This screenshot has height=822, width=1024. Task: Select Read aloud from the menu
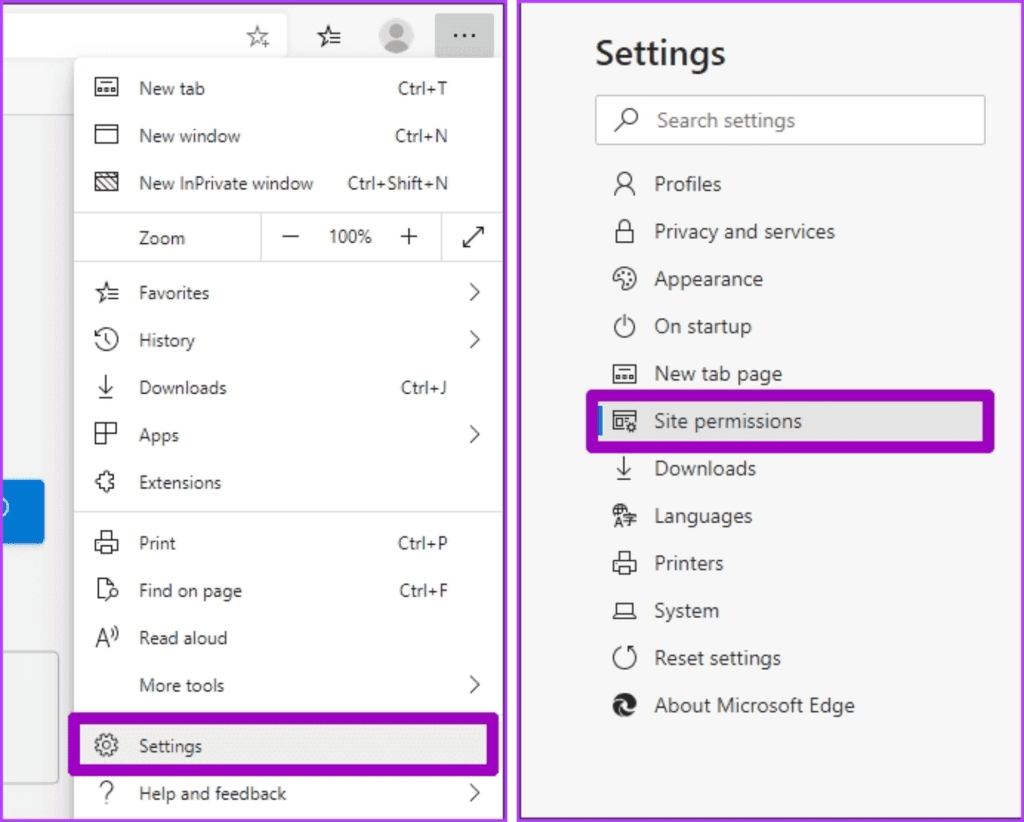tap(183, 638)
